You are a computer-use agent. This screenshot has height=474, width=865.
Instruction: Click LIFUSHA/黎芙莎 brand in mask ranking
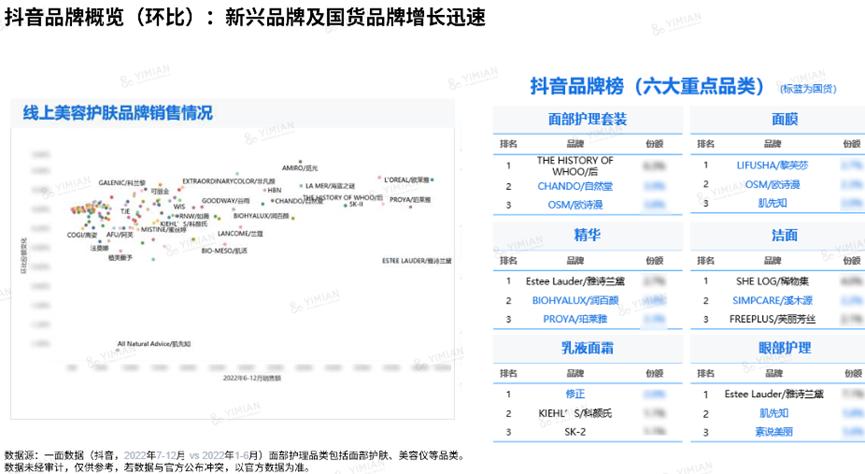[x=772, y=165]
